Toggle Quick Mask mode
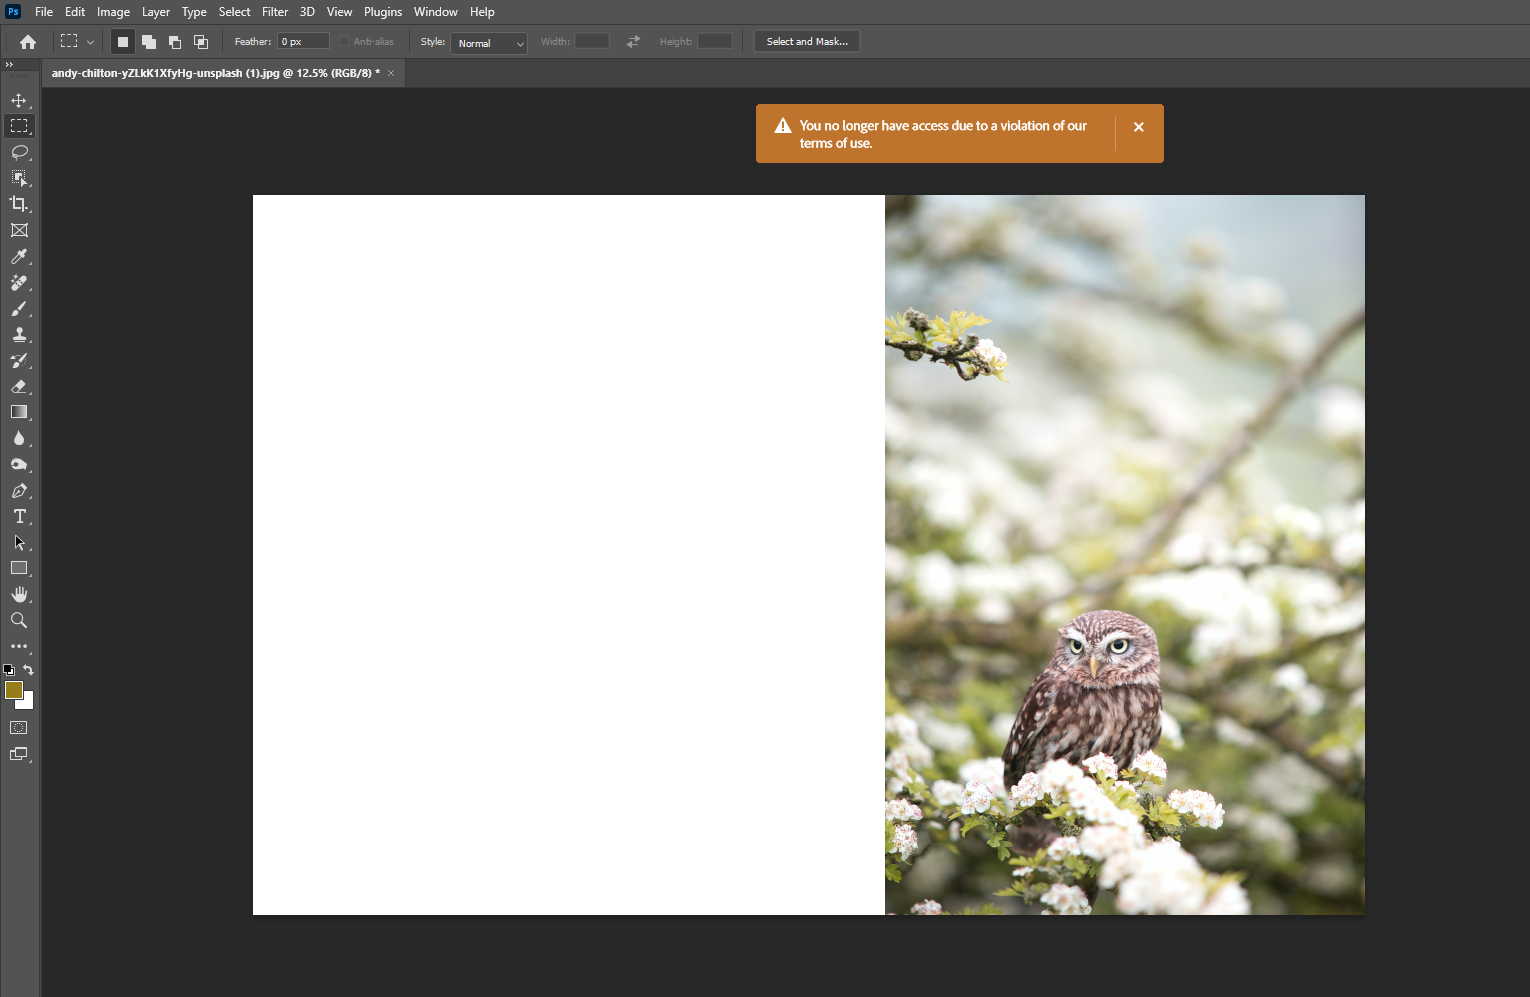 tap(18, 727)
